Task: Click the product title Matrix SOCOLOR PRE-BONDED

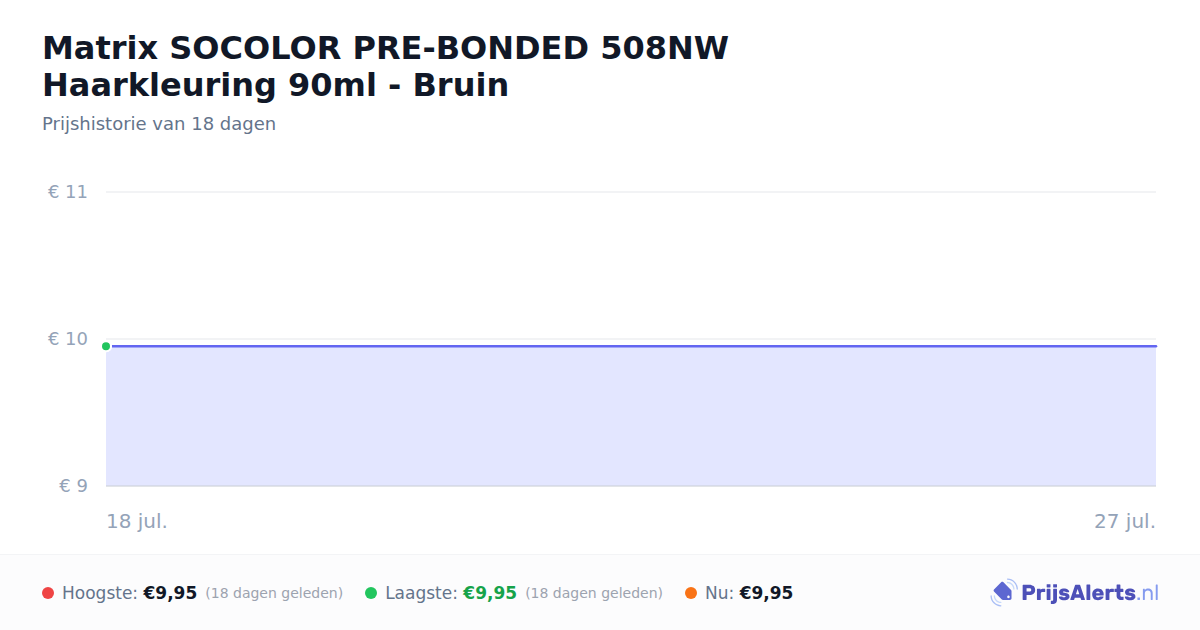Action: click(385, 66)
